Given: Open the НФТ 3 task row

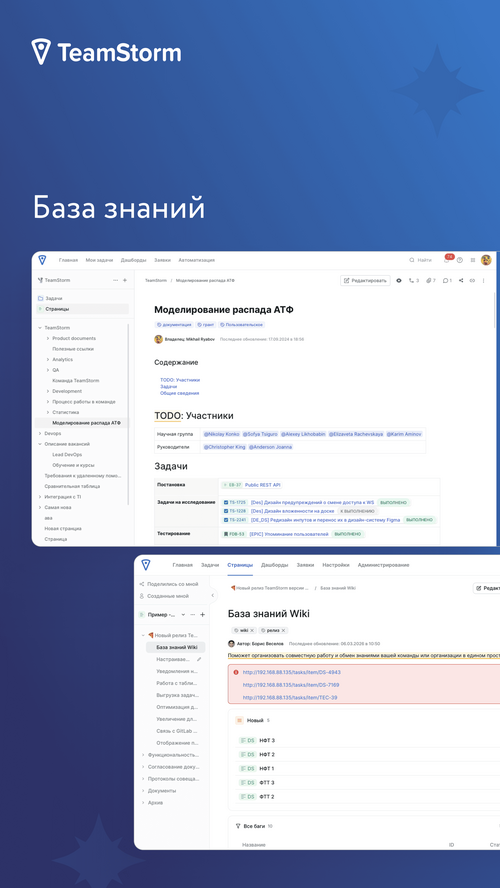Looking at the screenshot, I should [x=368, y=740].
